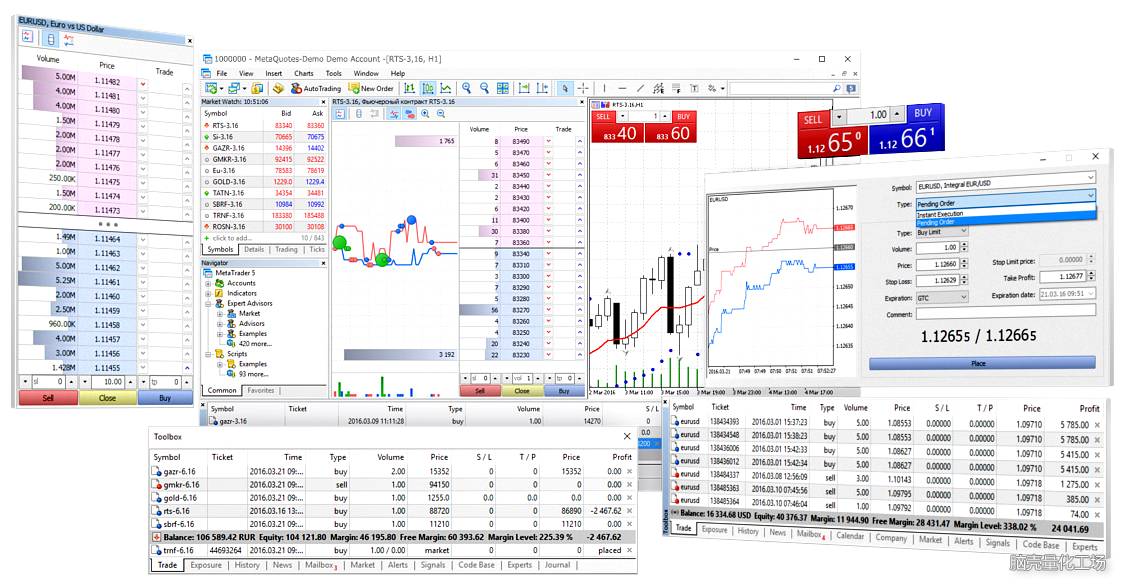This screenshot has width=1123, height=586.
Task: Click BUY 833 60 on RTS chart panel
Action: [671, 127]
